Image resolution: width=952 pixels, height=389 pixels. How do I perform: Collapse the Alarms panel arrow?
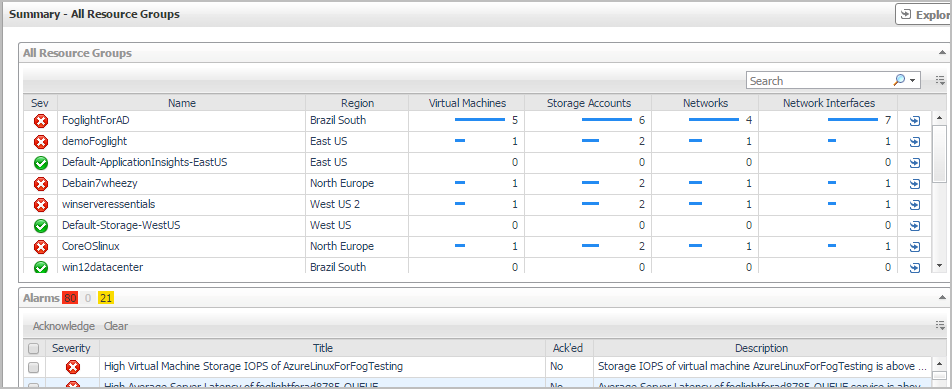point(942,297)
